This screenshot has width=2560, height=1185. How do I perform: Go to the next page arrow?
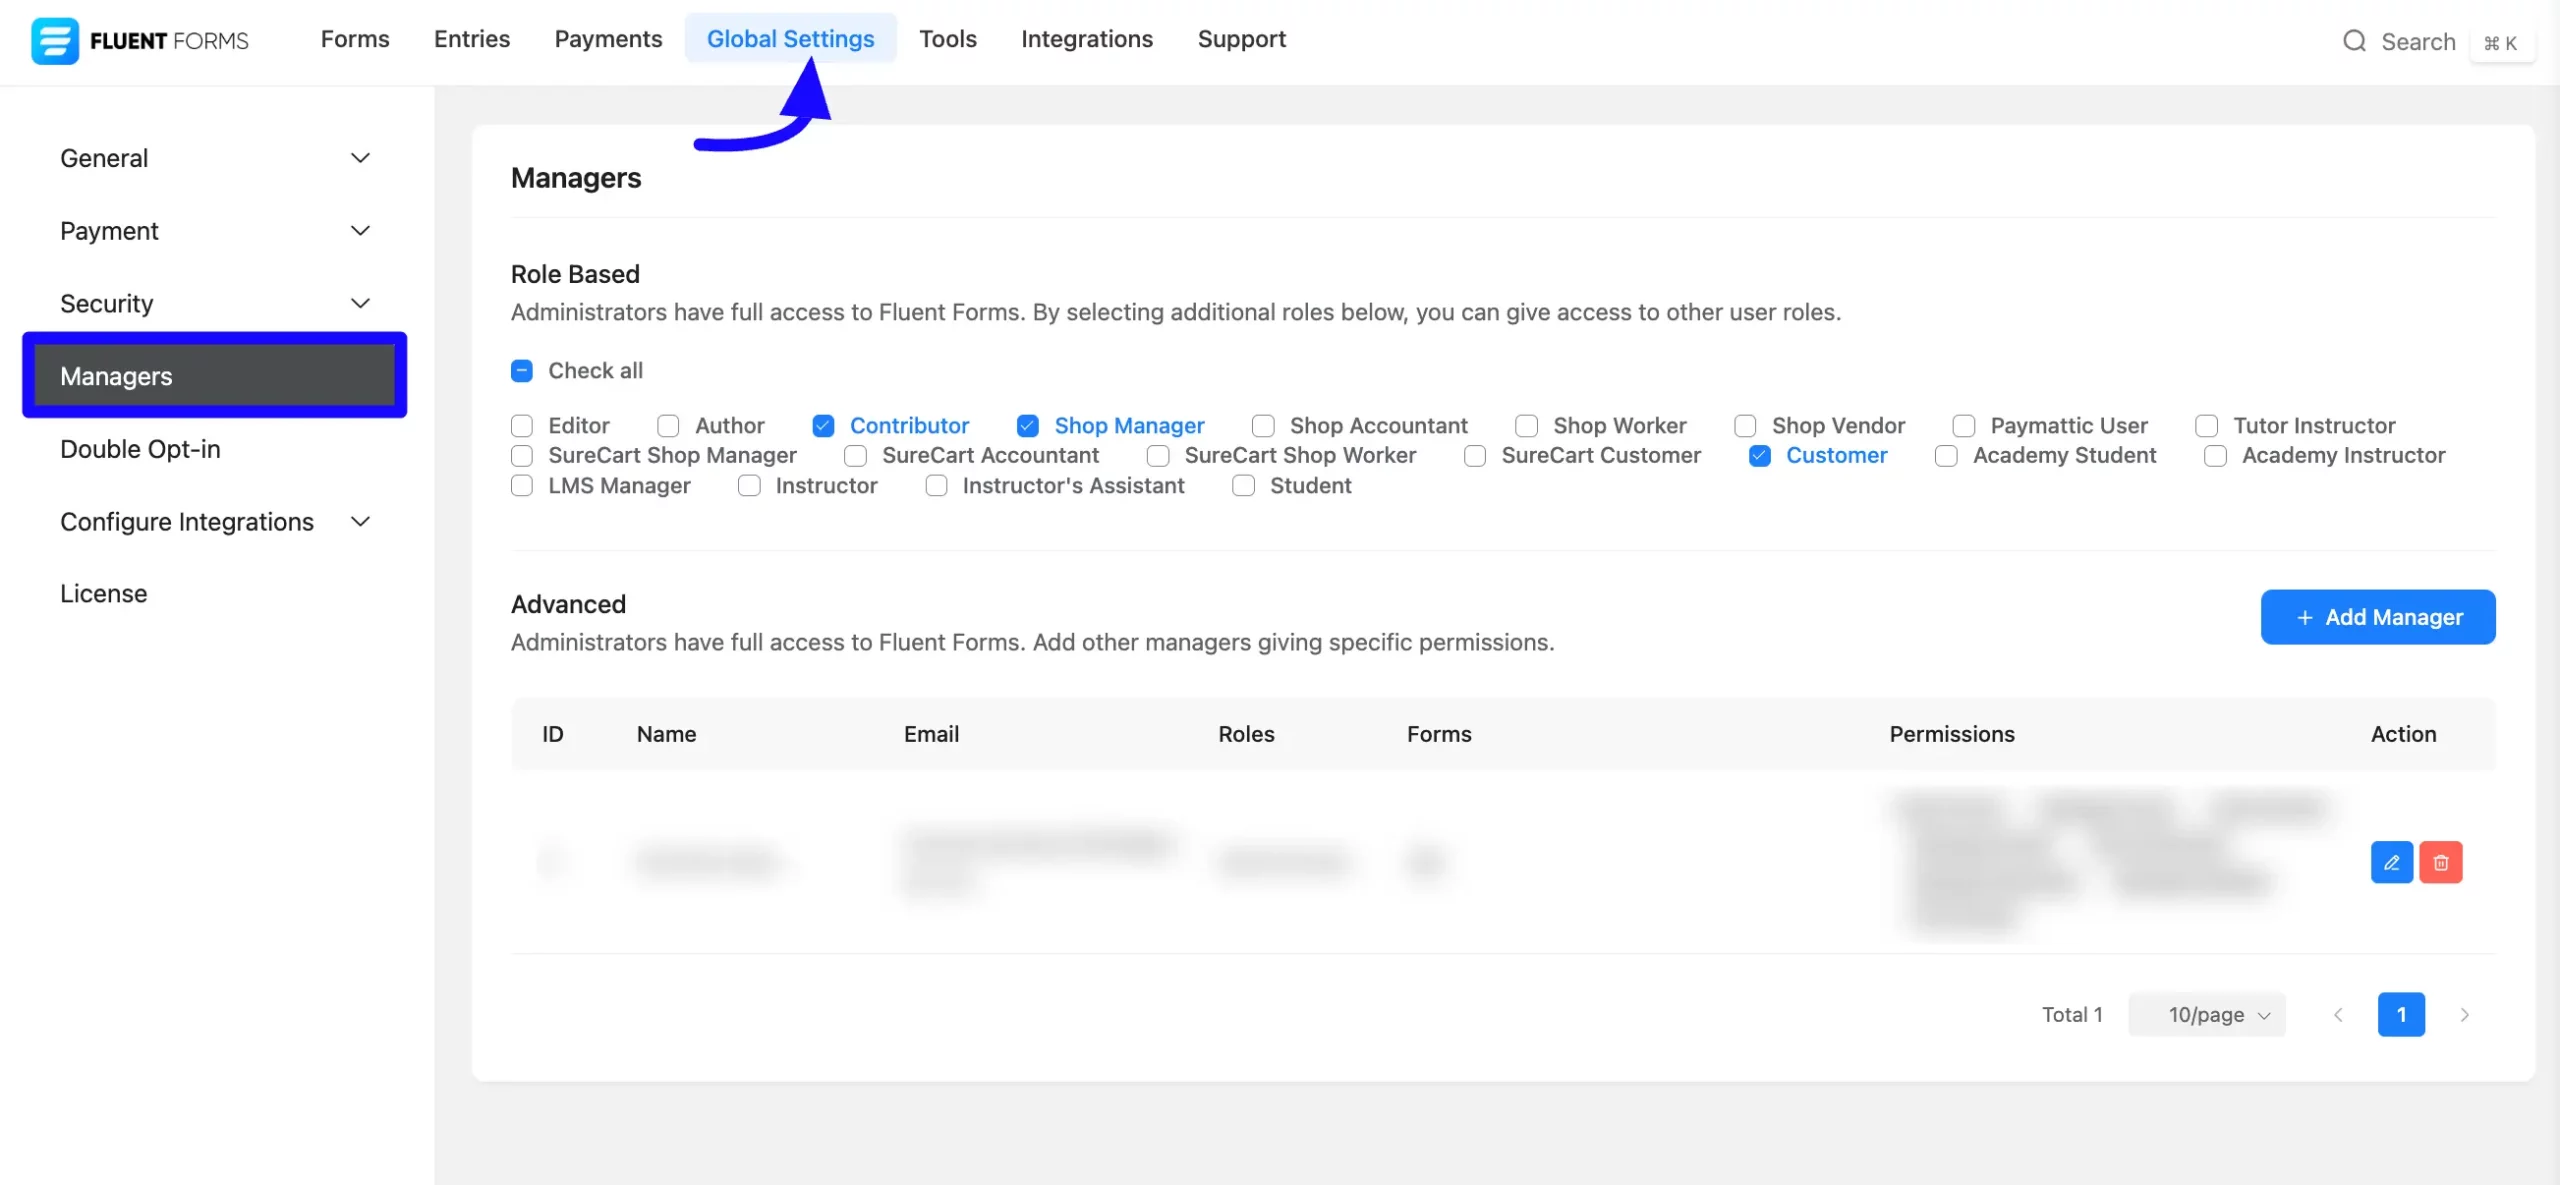point(2465,1014)
